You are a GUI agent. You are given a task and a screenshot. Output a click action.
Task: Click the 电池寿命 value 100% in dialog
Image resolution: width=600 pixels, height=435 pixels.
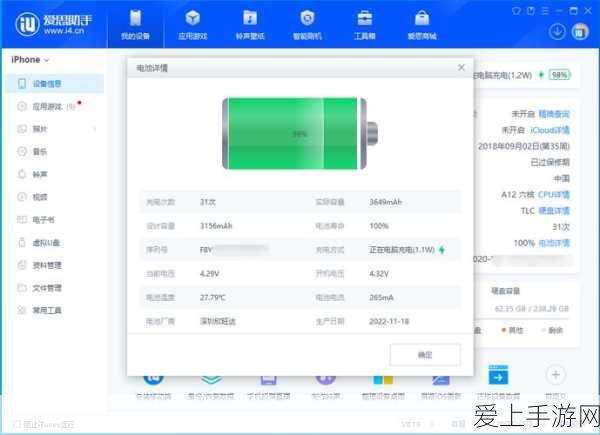click(379, 226)
